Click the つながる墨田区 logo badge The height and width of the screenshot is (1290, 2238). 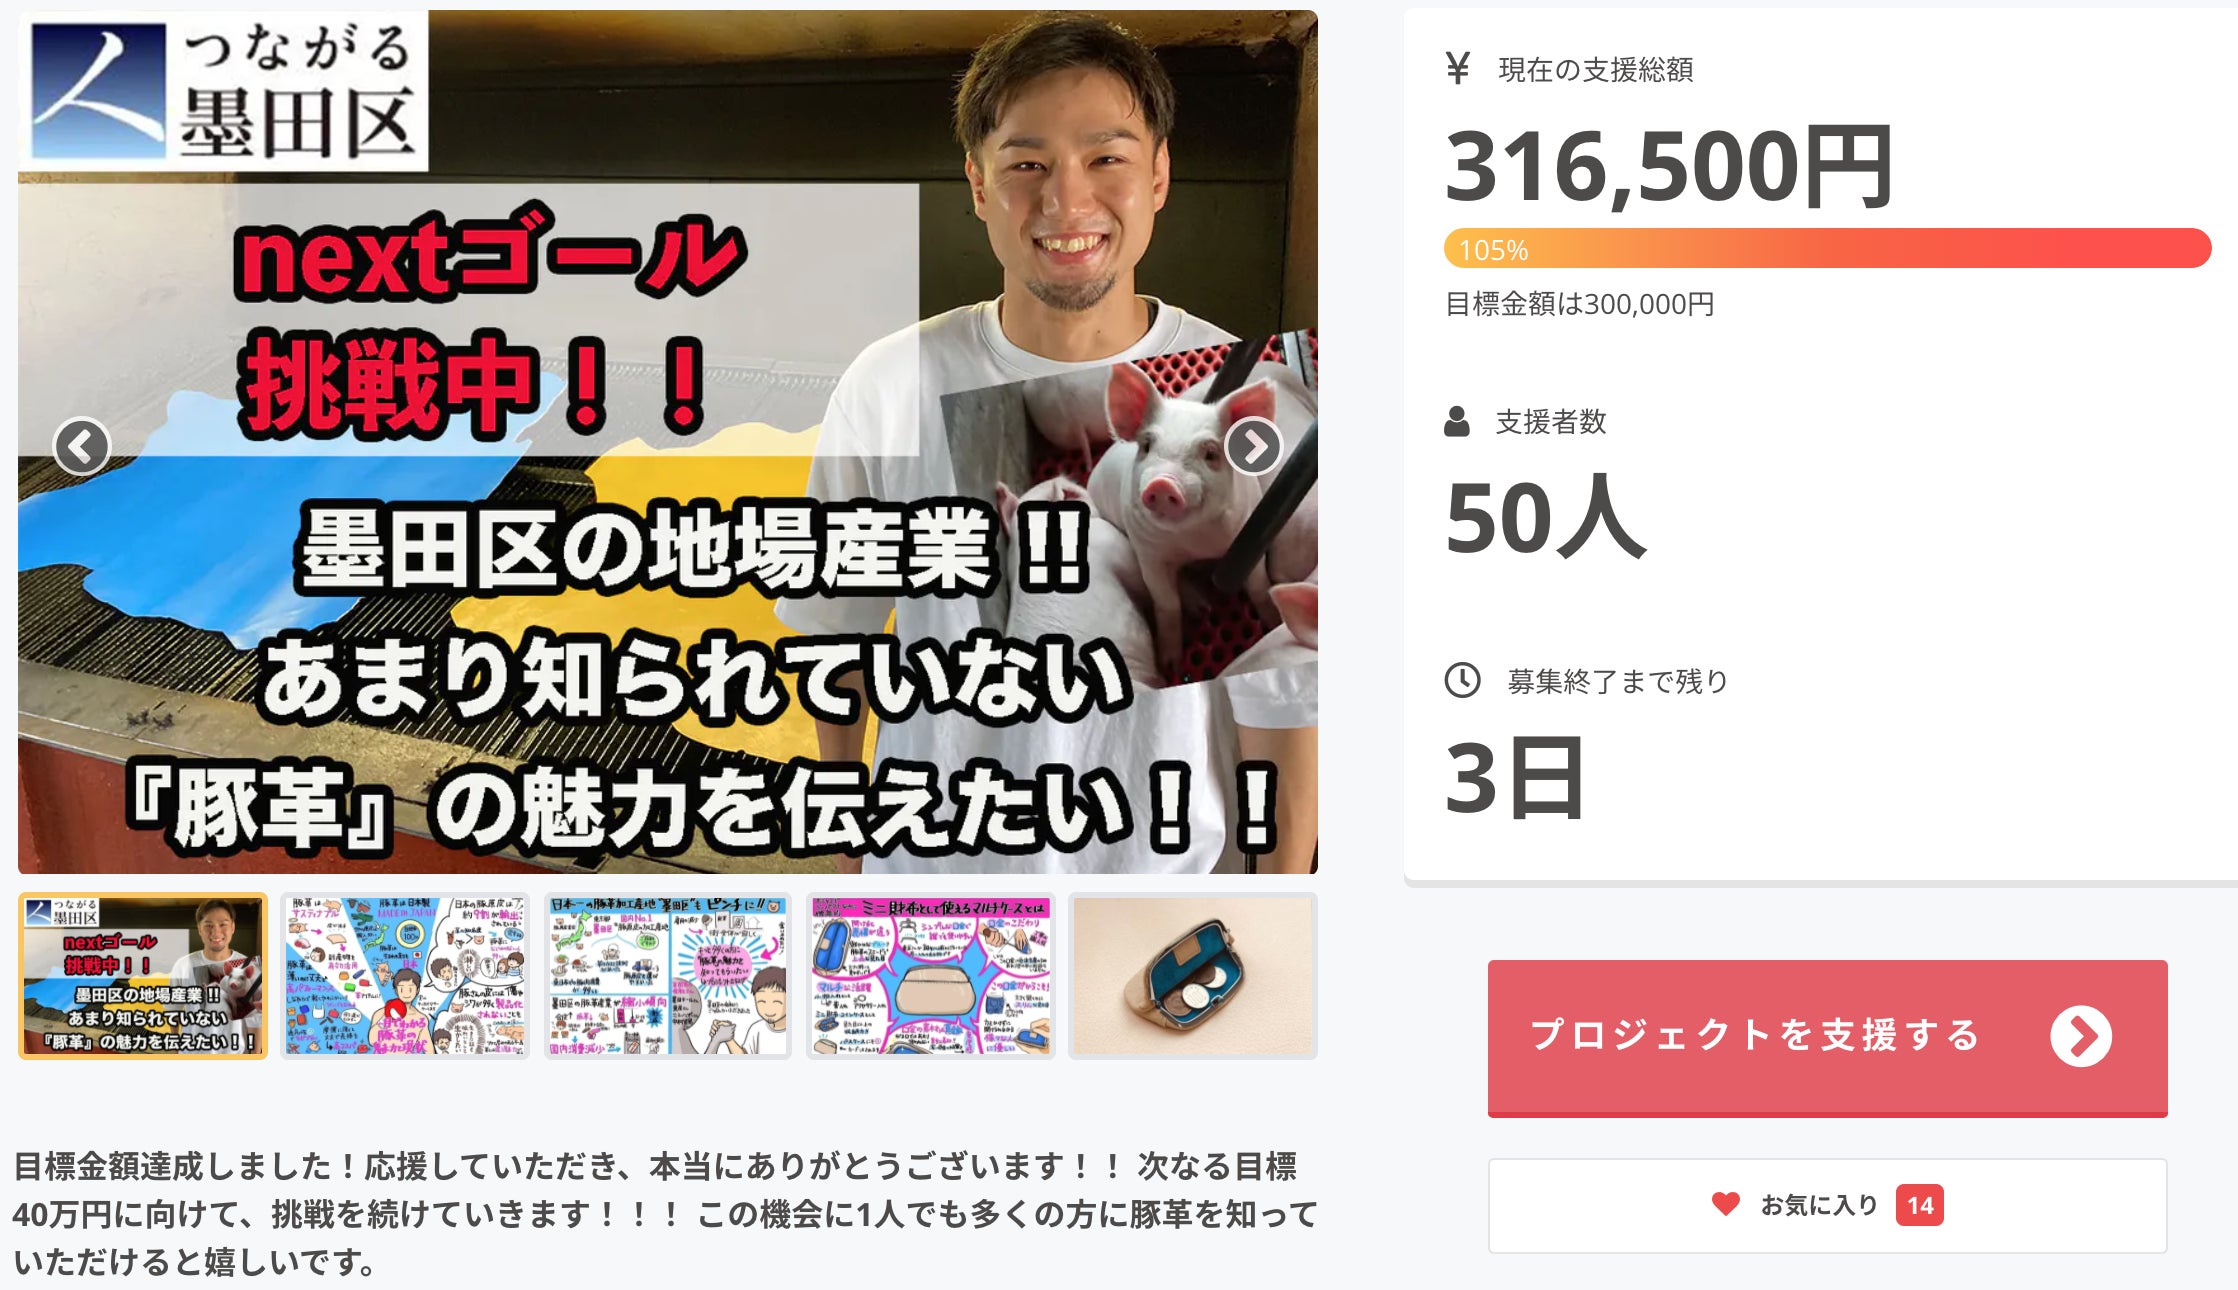(x=224, y=90)
